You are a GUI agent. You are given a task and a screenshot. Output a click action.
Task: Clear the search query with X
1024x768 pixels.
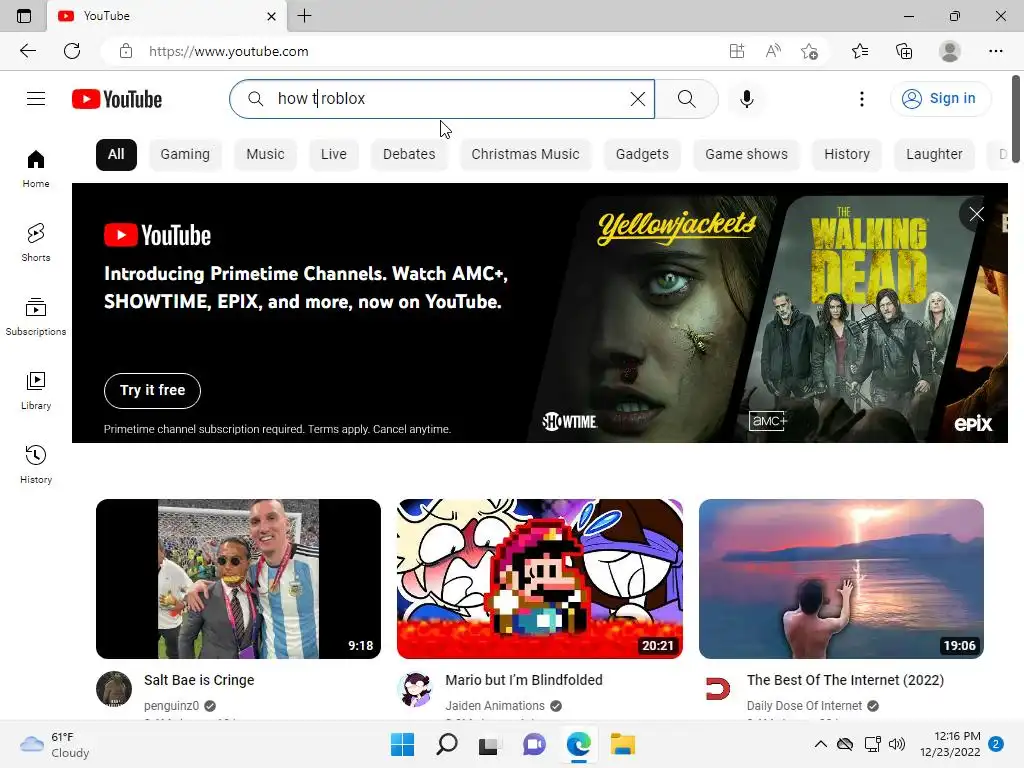coord(637,99)
